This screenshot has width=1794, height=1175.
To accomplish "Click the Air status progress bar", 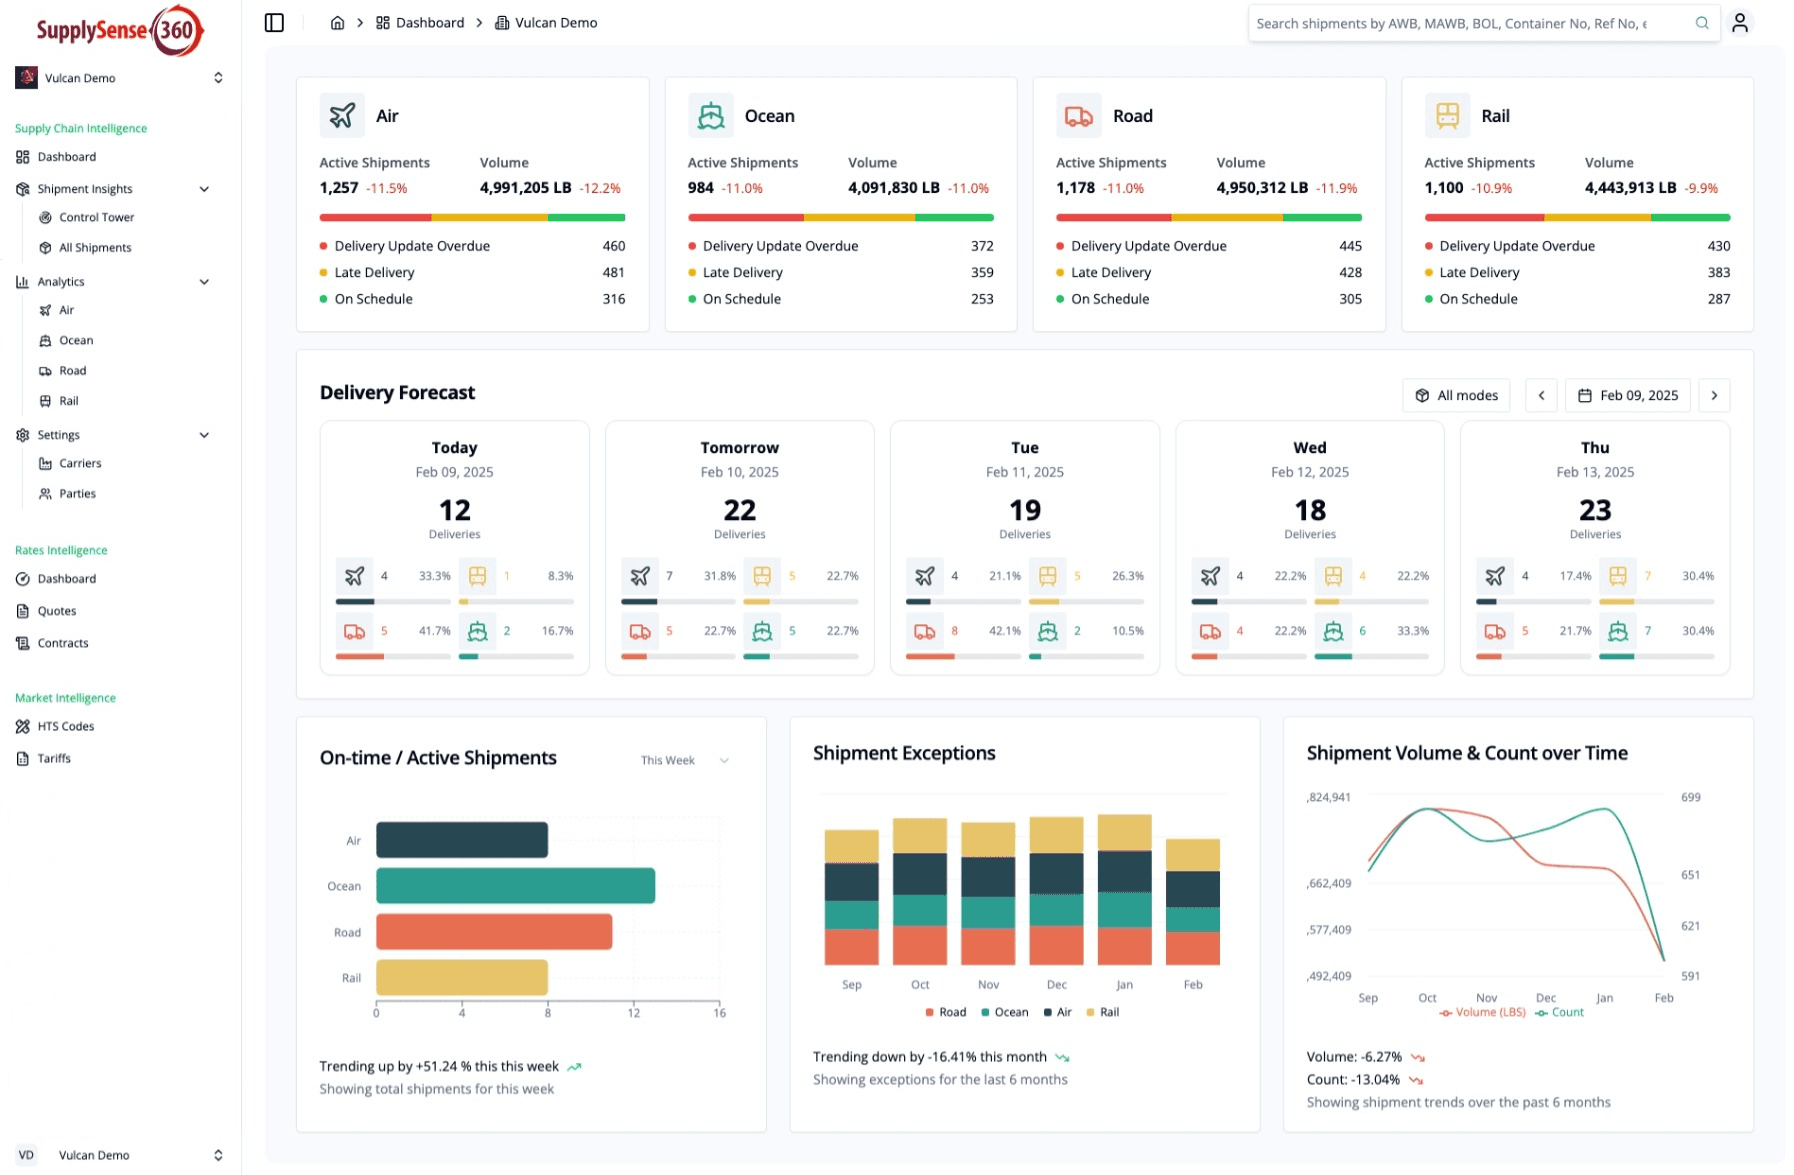I will click(472, 217).
